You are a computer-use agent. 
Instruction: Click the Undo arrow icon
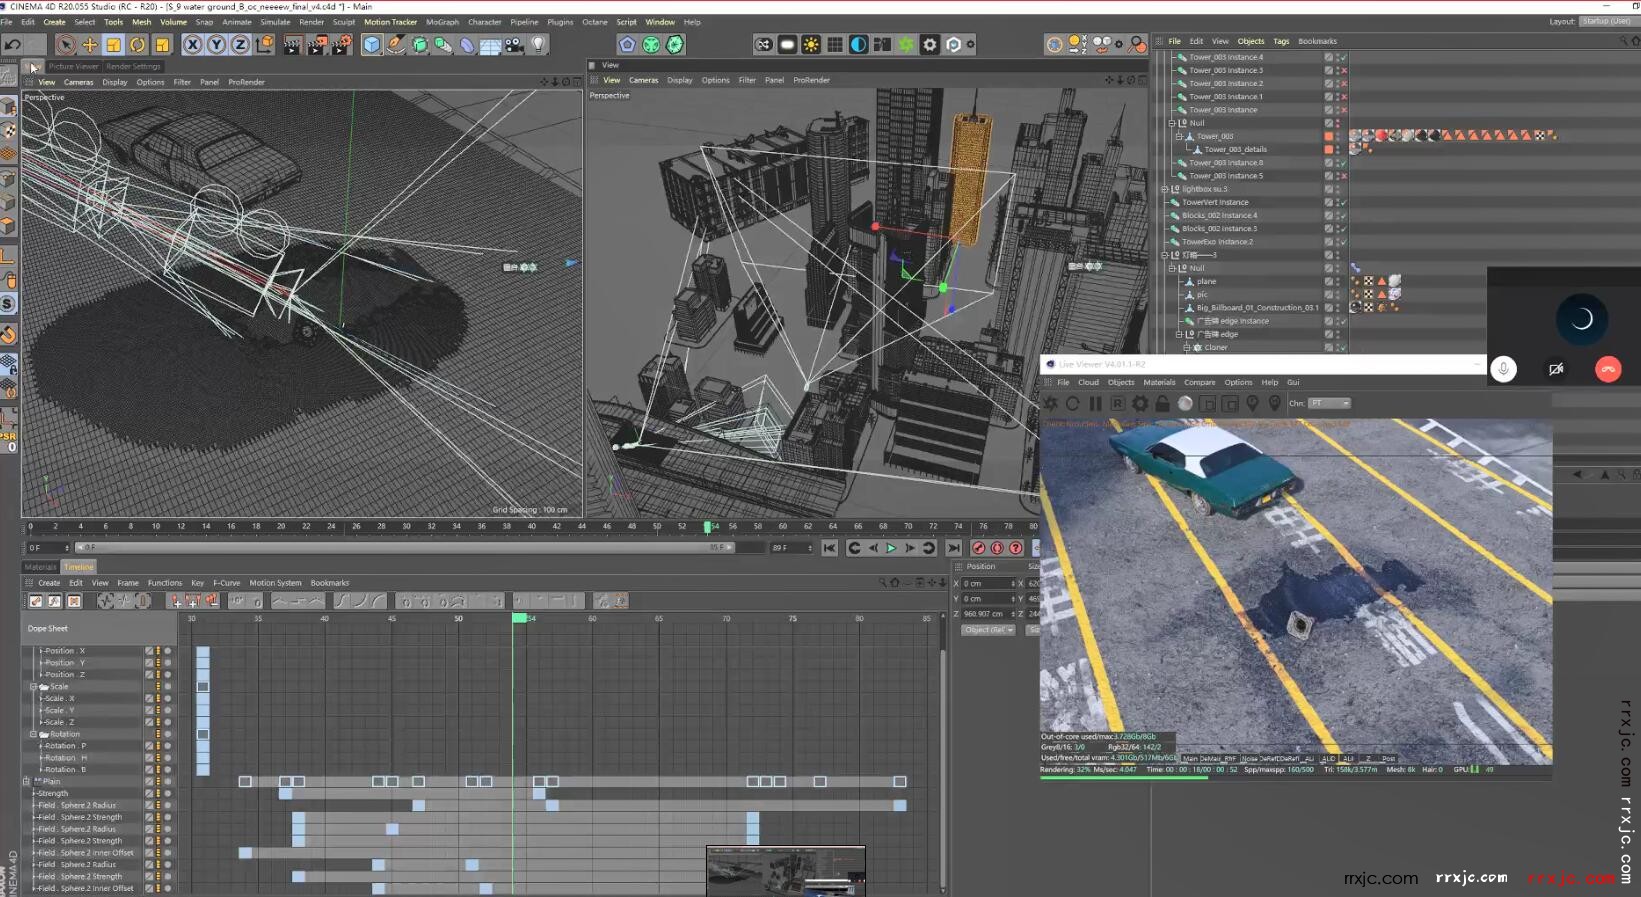13,44
